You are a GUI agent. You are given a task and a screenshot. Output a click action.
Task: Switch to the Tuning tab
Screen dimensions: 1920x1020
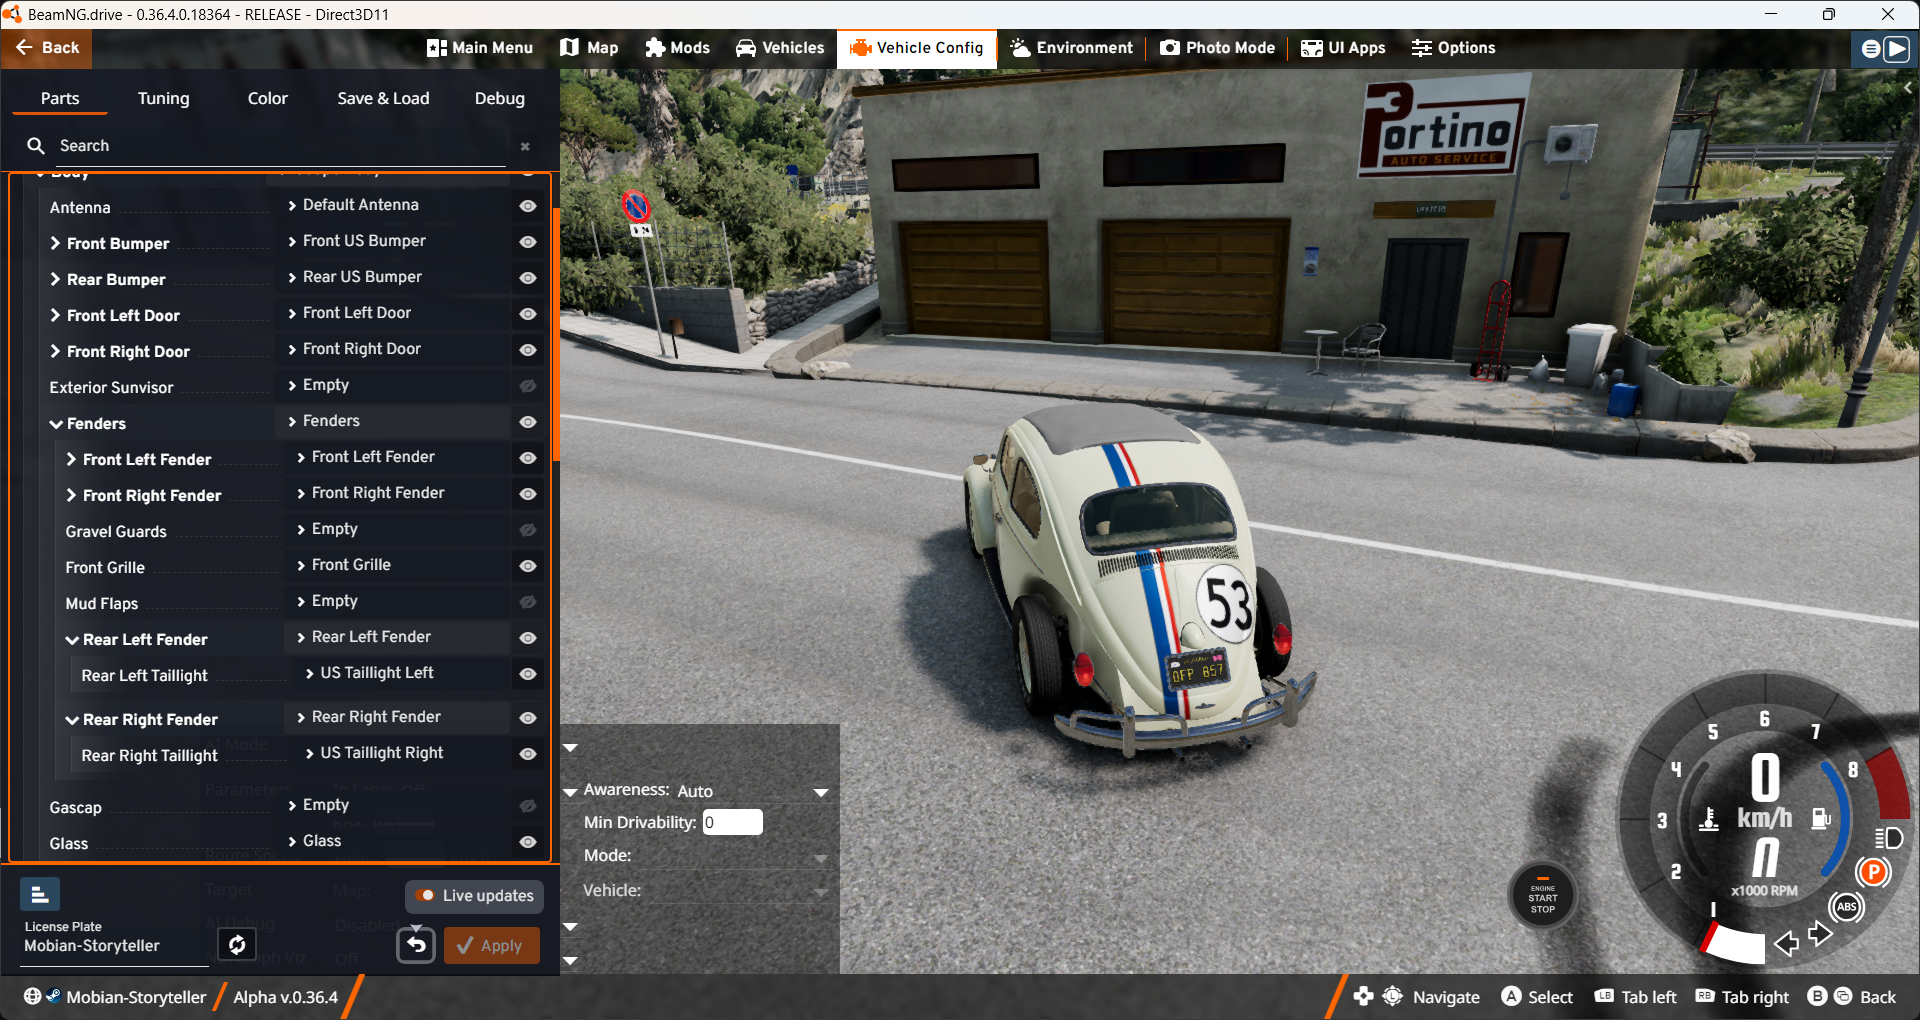click(x=164, y=98)
